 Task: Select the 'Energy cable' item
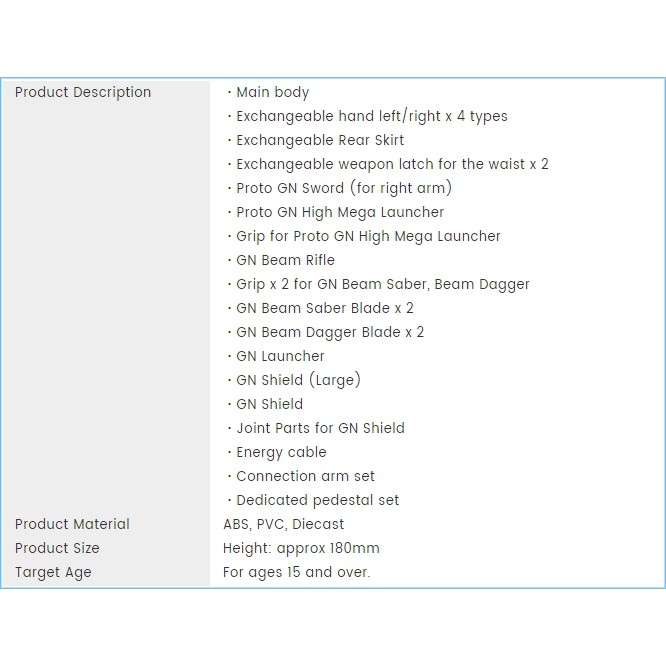pyautogui.click(x=281, y=452)
